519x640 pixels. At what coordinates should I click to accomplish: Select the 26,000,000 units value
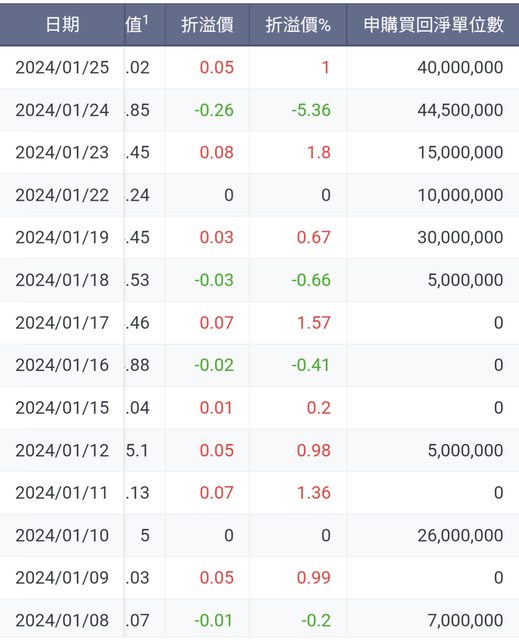460,535
